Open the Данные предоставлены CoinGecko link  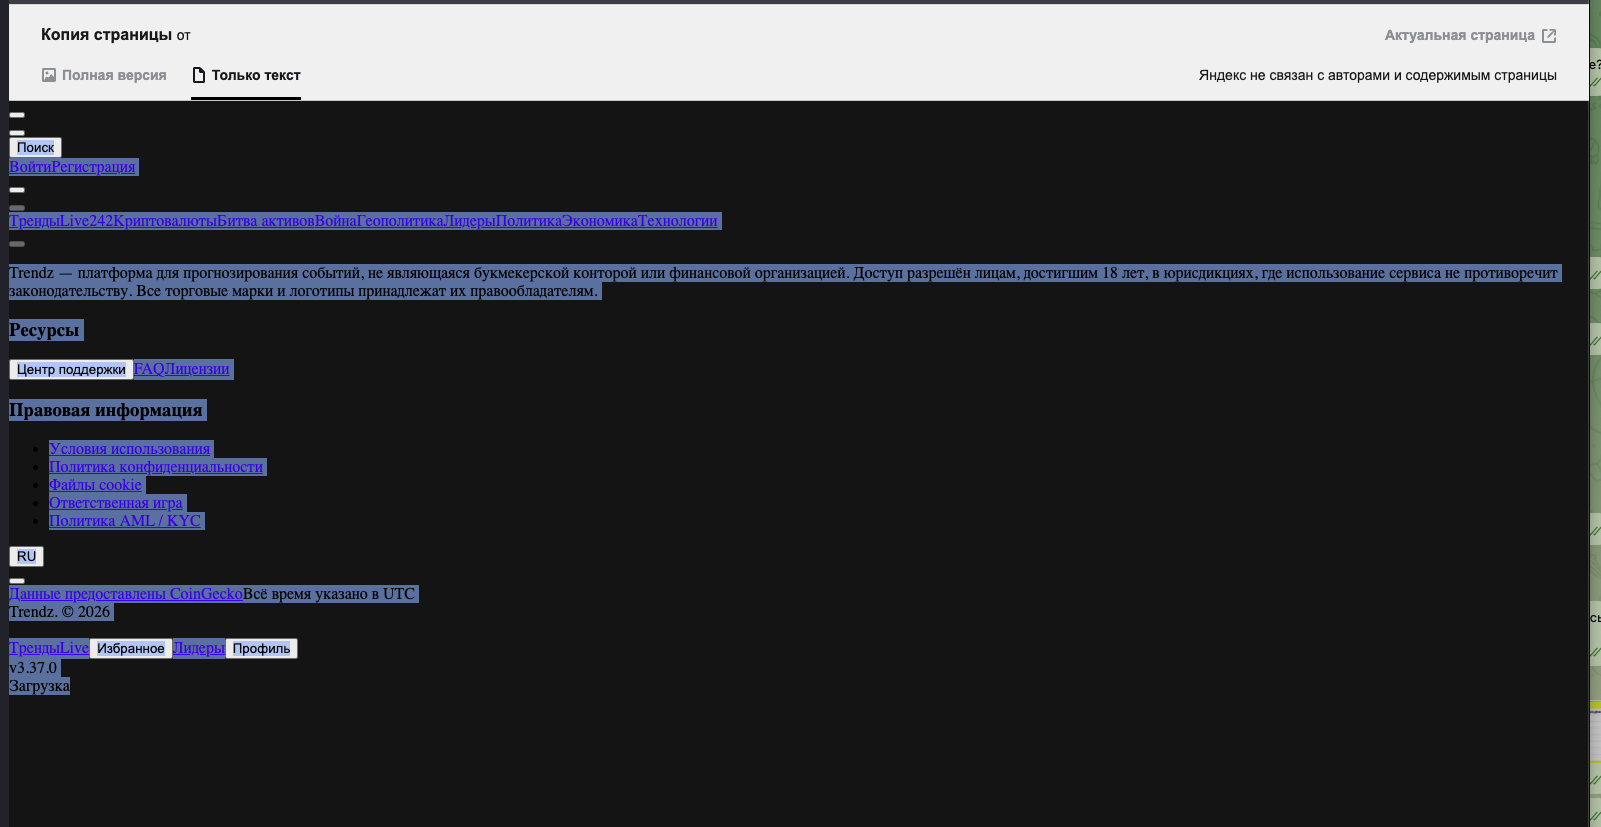[x=126, y=594]
